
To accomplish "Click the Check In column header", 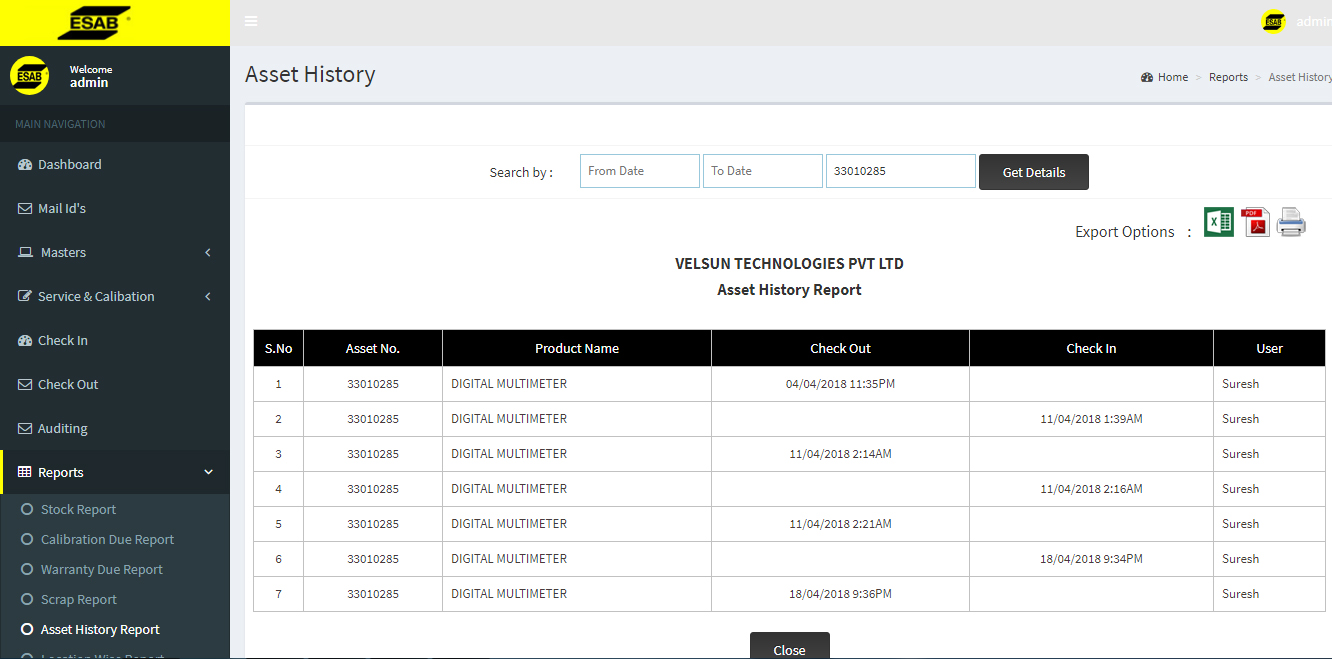I will (x=1091, y=348).
